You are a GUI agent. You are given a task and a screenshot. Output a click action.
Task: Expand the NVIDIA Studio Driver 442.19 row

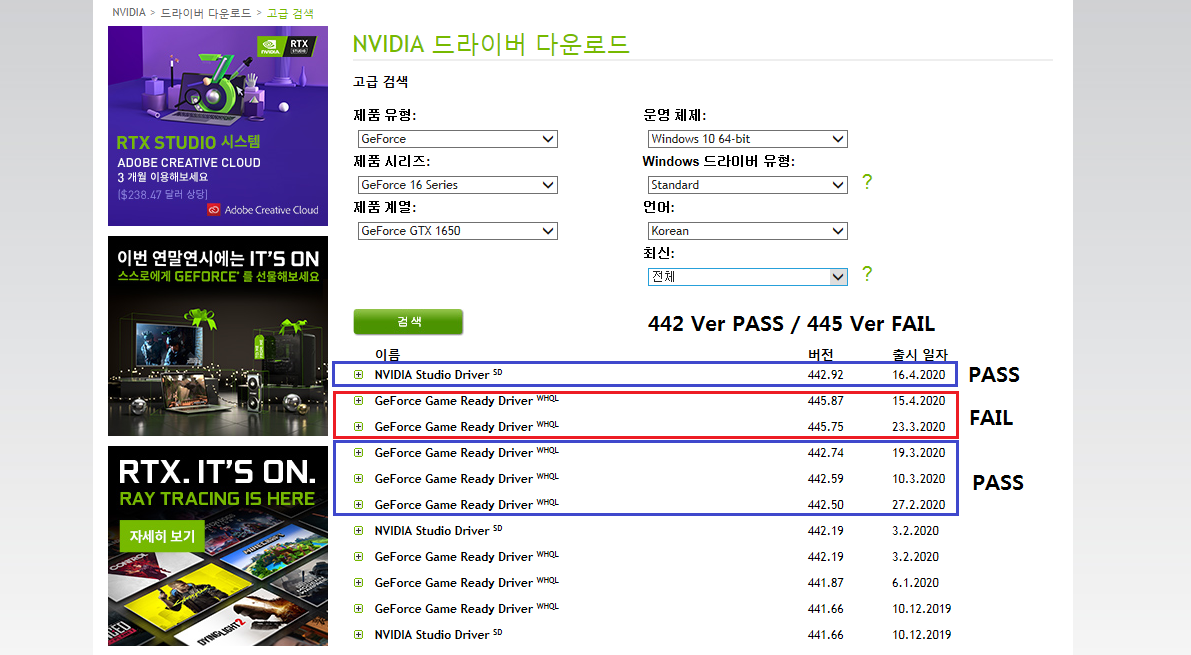359,530
